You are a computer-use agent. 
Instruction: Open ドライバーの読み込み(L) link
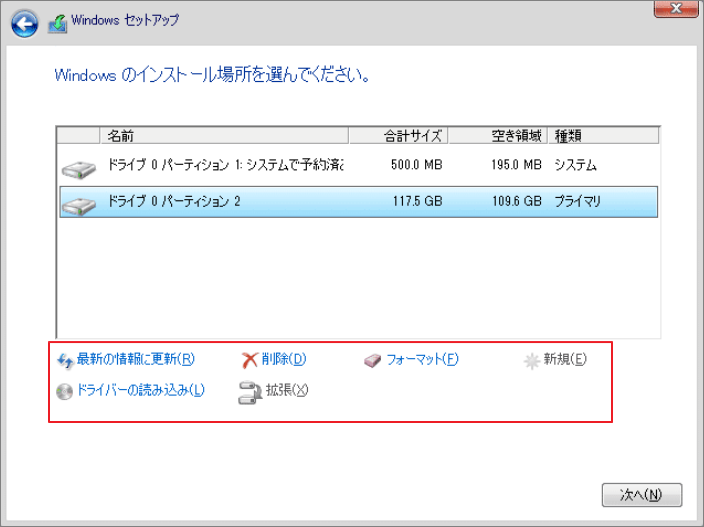coord(141,390)
